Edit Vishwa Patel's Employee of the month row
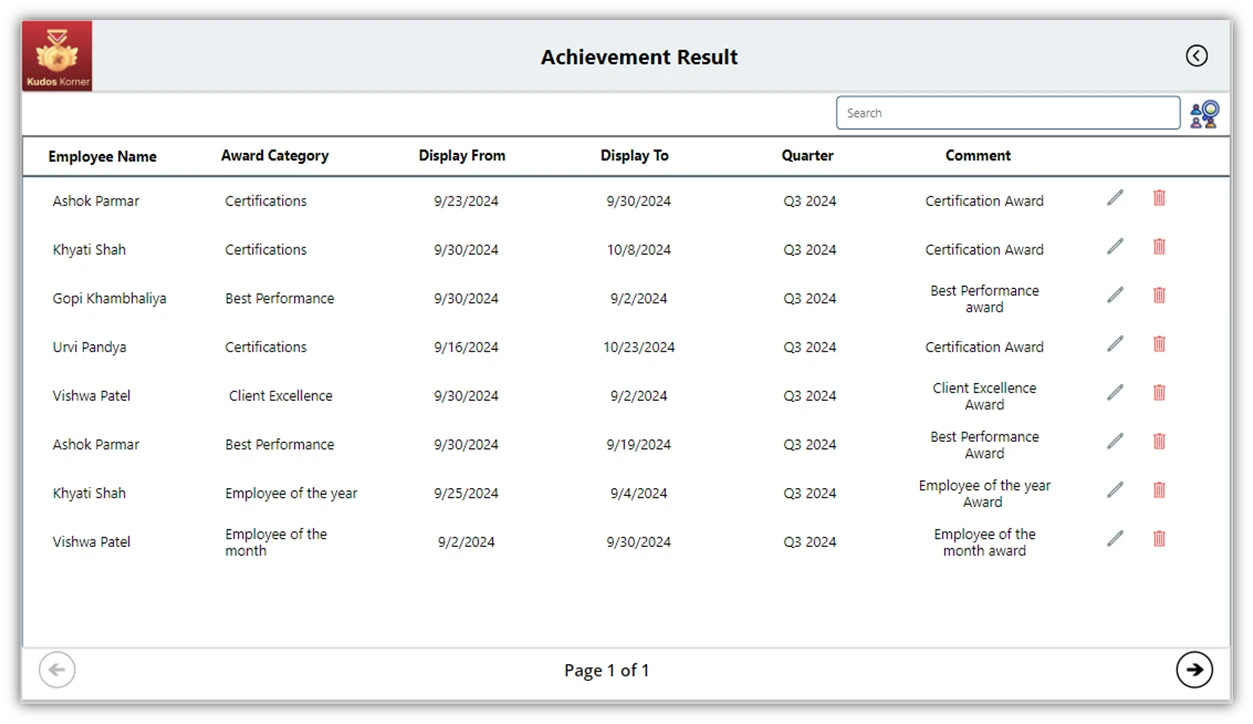The width and height of the screenshot is (1253, 724). pyautogui.click(x=1115, y=539)
